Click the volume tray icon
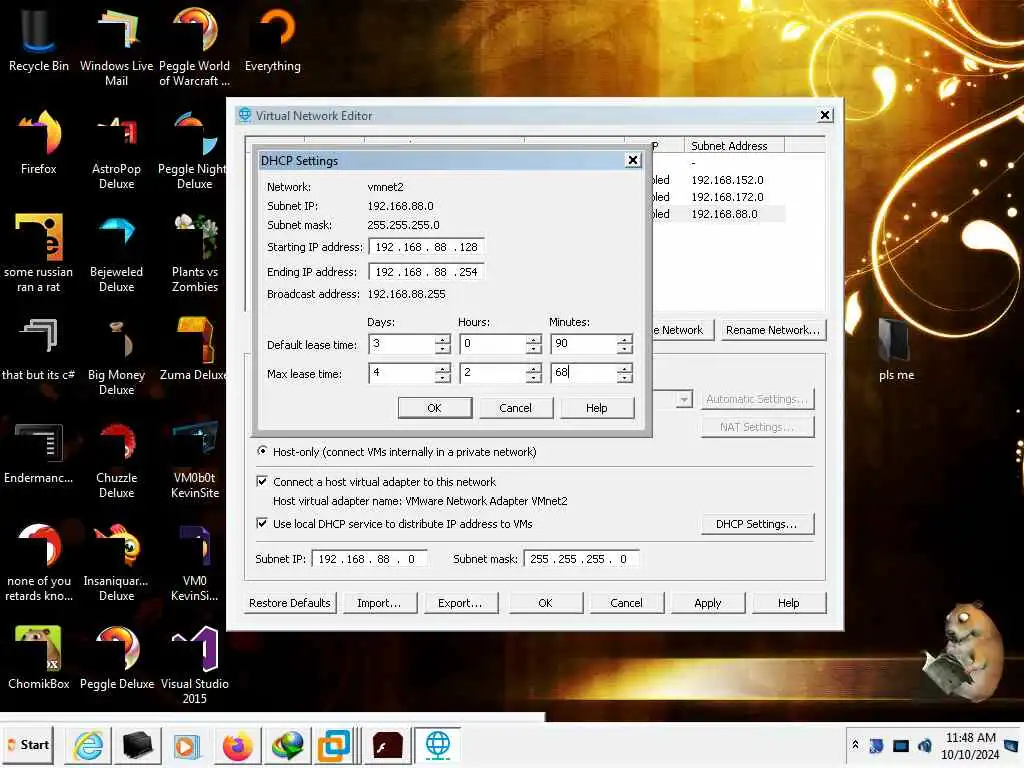The image size is (1024, 768). [x=925, y=745]
